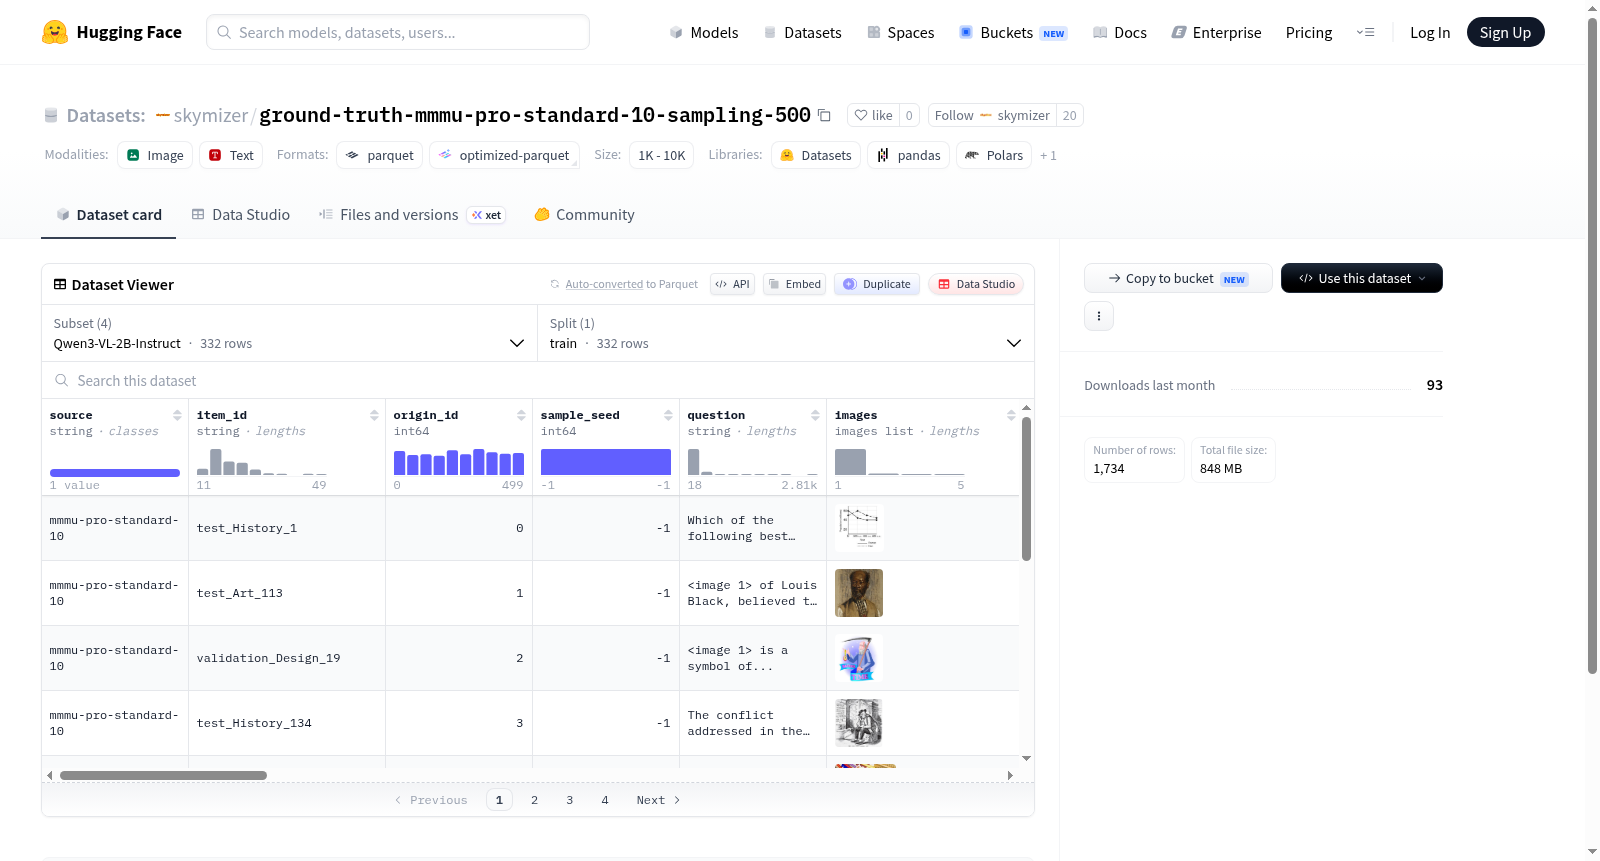This screenshot has width=1600, height=861.
Task: Open the Community tab
Action: (x=584, y=214)
